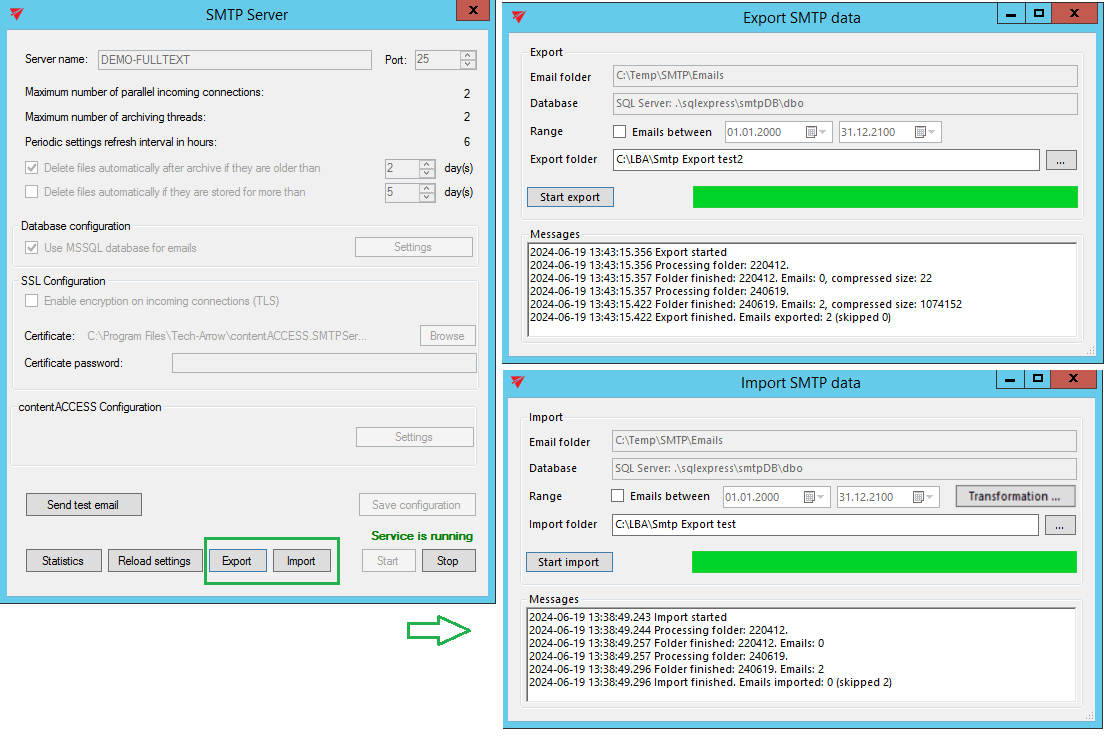Open Import folder browse ellipsis button

click(1060, 524)
